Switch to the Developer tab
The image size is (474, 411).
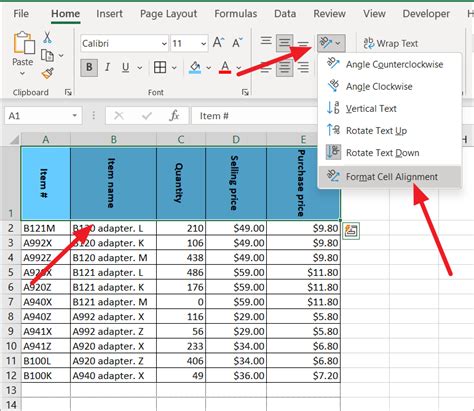point(426,14)
